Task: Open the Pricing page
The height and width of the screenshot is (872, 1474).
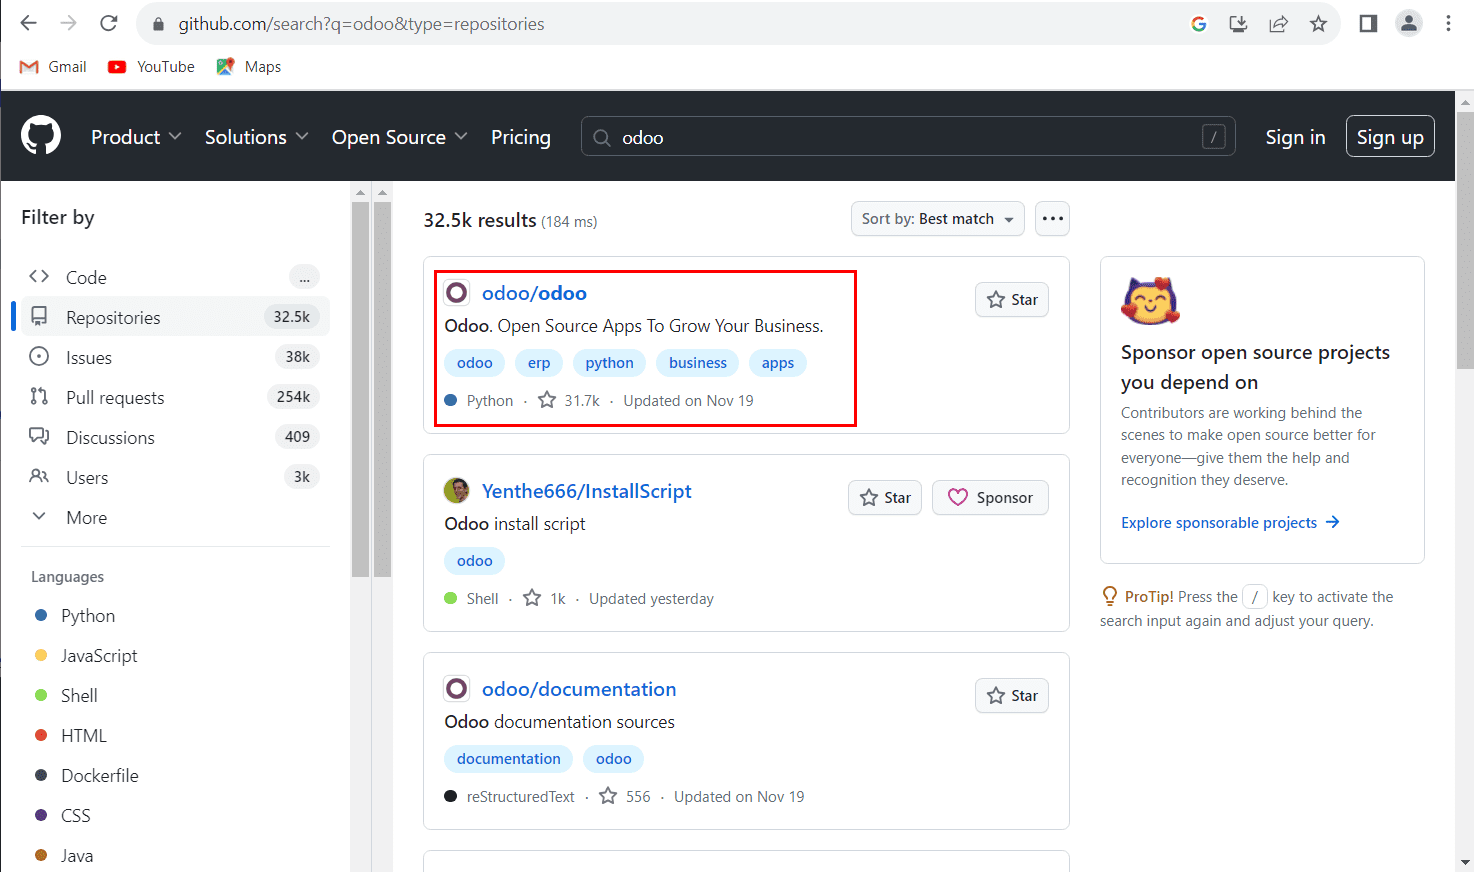Action: (x=520, y=137)
